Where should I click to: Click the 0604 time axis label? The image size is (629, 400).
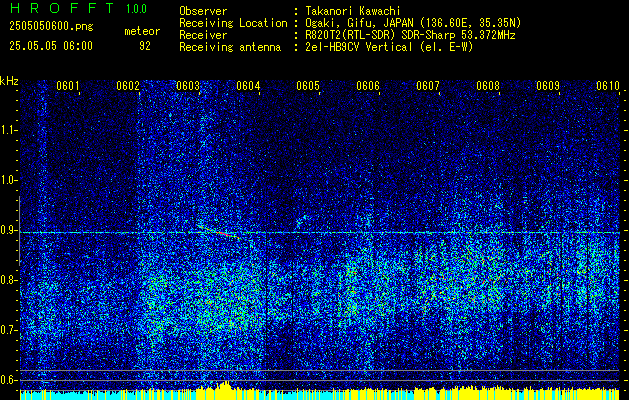[248, 86]
